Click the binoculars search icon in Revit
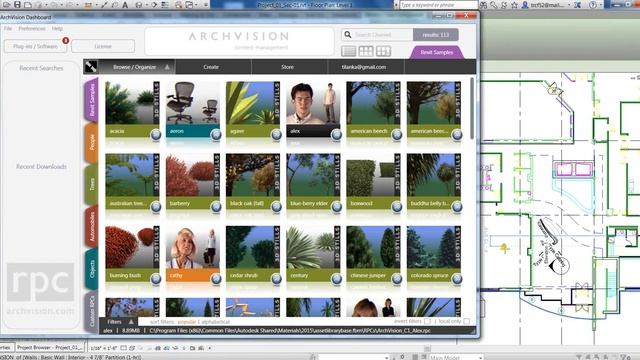 click(x=484, y=5)
